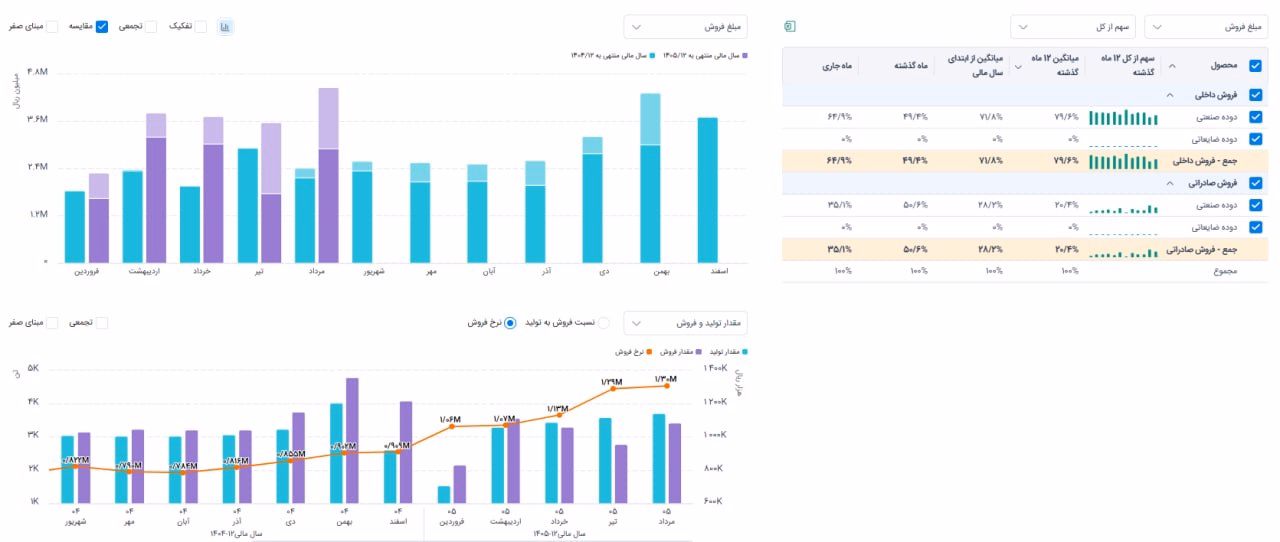Screen dimensions: 1280x542
Task: Sort by the ماه گذشته column header
Action: click(909, 65)
